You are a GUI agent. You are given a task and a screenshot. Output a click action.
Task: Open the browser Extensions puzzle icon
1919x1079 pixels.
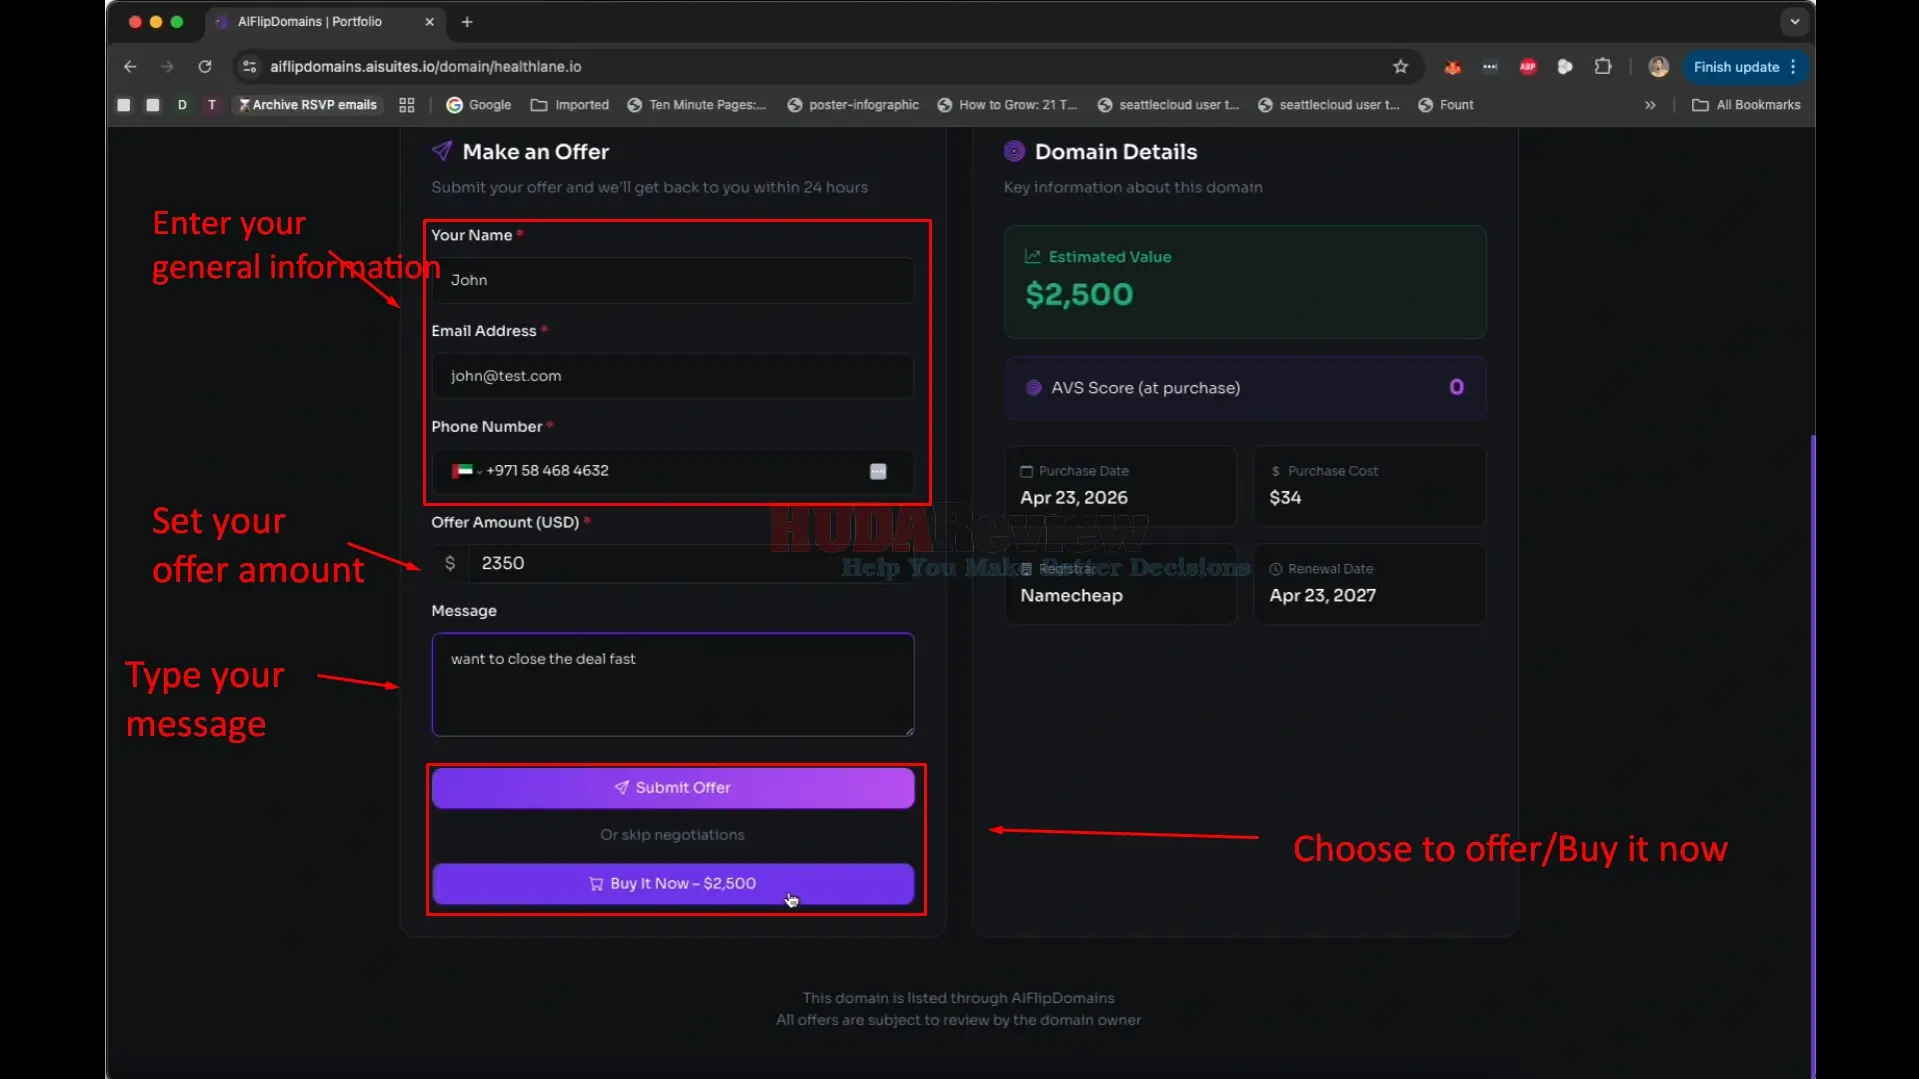click(1603, 67)
